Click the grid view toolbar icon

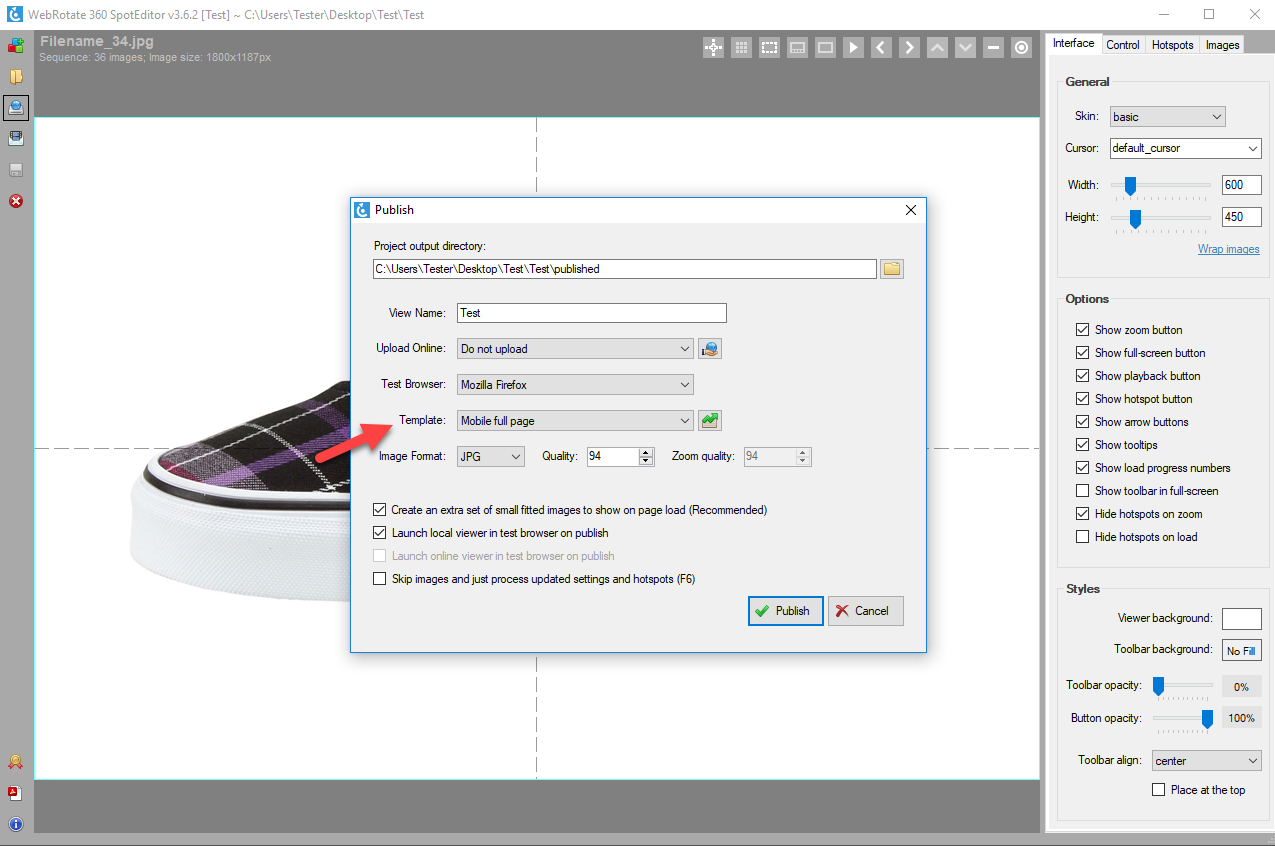741,47
